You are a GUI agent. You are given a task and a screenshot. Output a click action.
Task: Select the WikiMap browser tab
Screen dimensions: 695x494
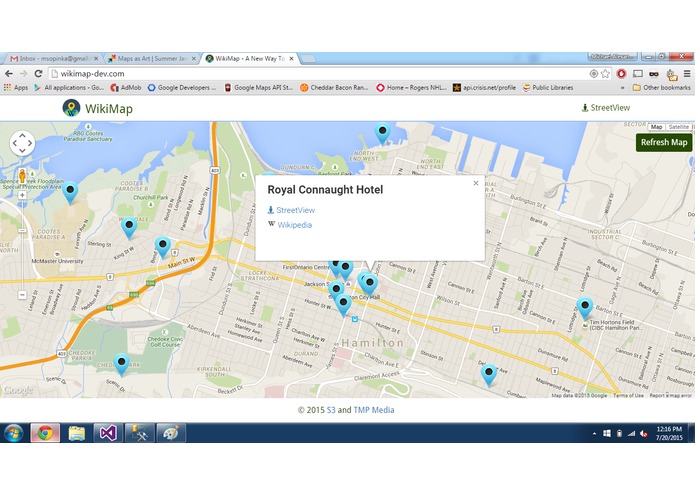(250, 58)
